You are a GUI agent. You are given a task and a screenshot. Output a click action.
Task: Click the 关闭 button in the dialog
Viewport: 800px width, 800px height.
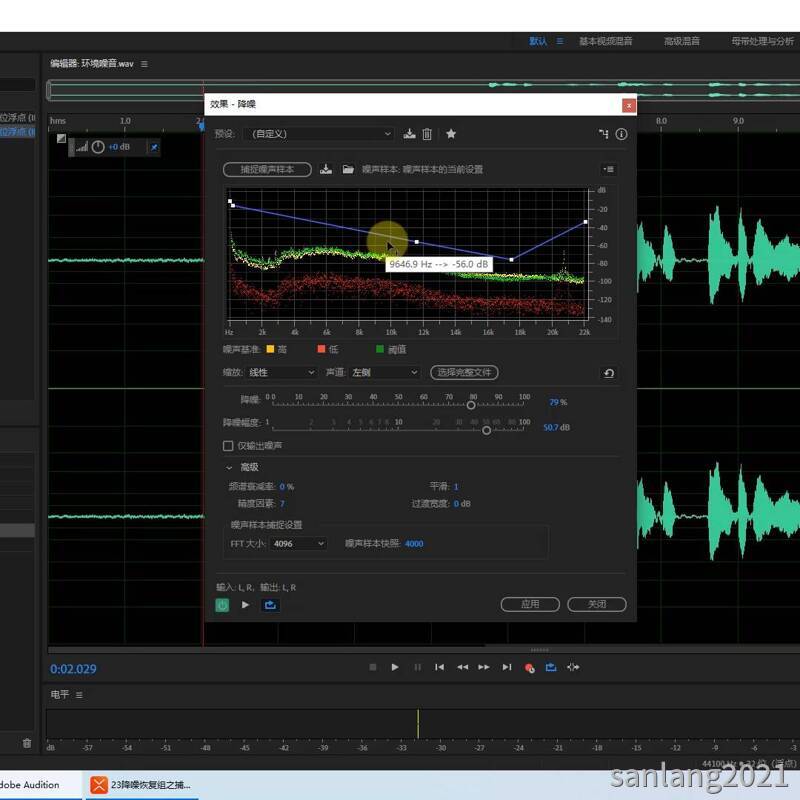coord(597,604)
